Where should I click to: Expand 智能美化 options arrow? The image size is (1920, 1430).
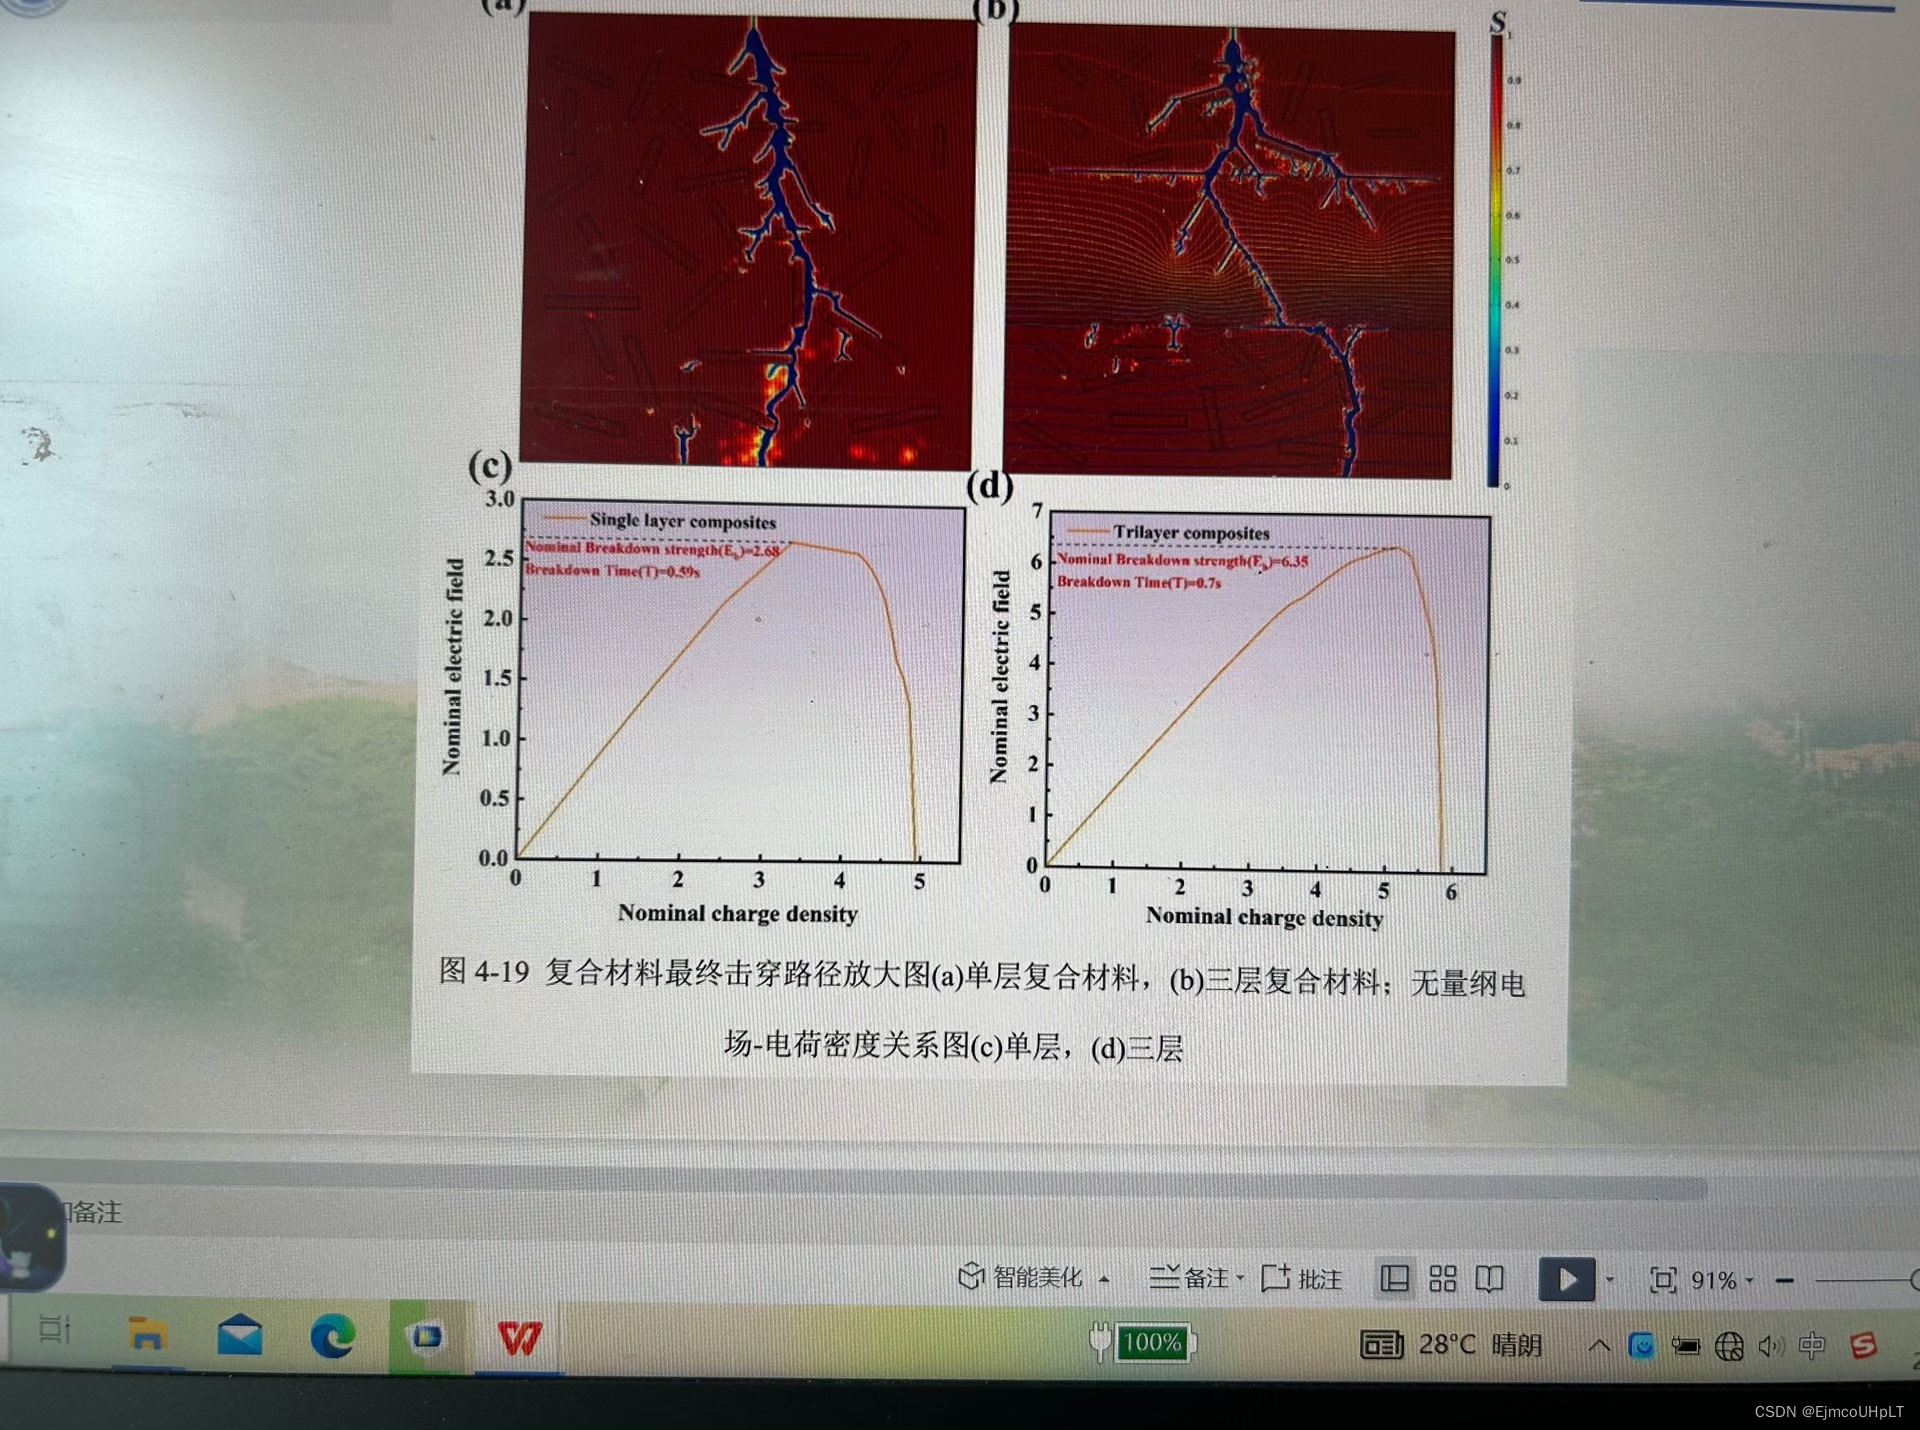1105,1279
